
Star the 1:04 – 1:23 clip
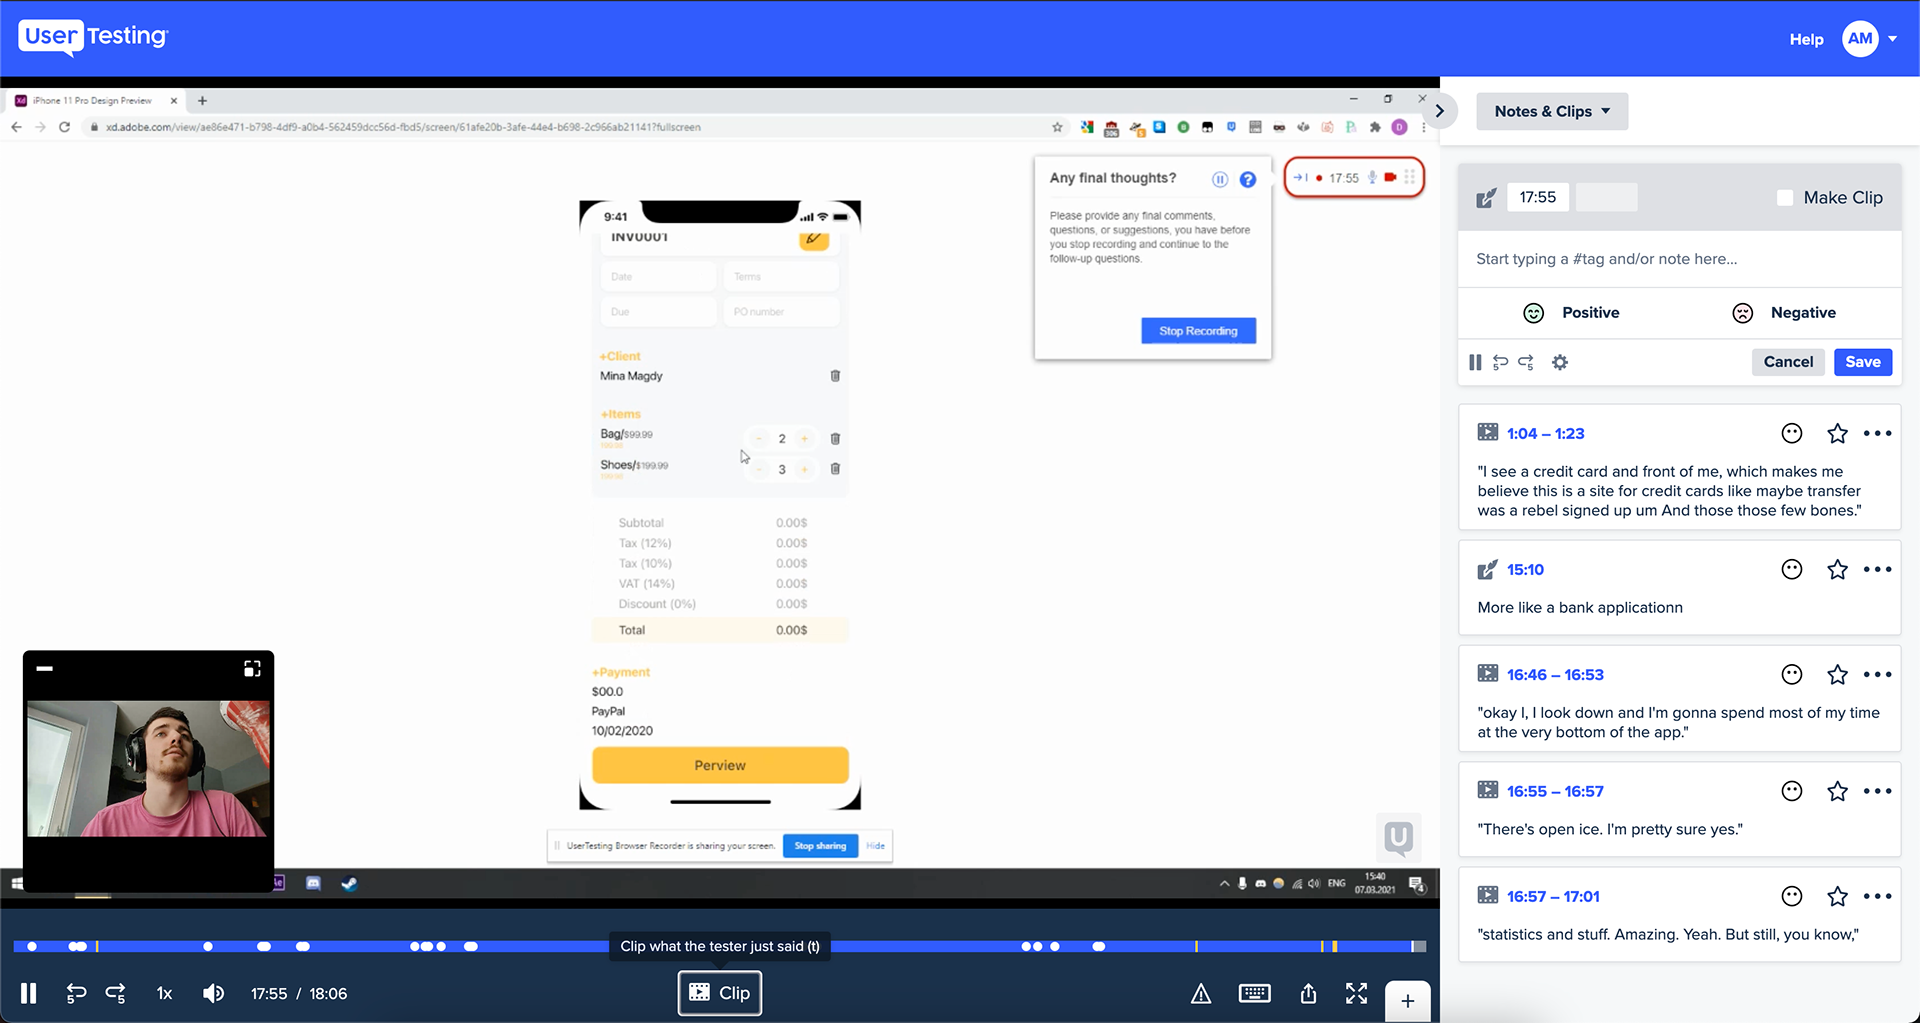(1837, 433)
